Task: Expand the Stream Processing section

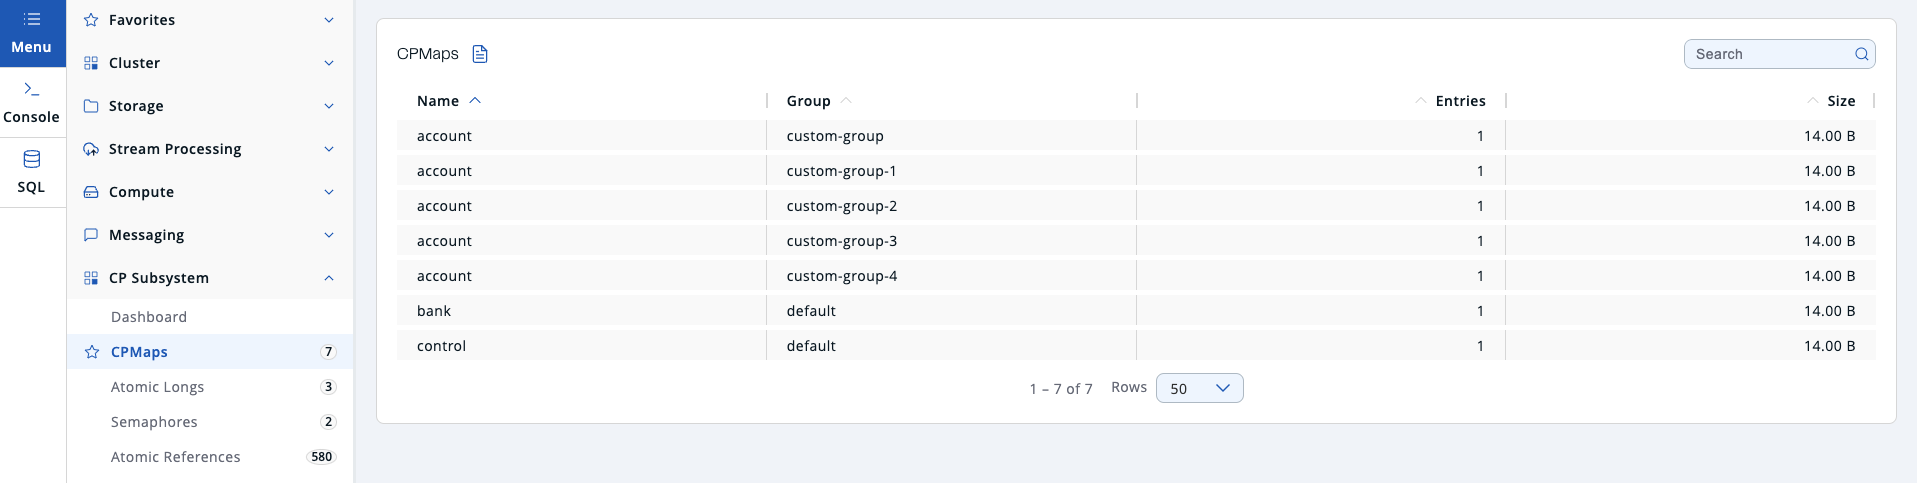Action: point(329,149)
